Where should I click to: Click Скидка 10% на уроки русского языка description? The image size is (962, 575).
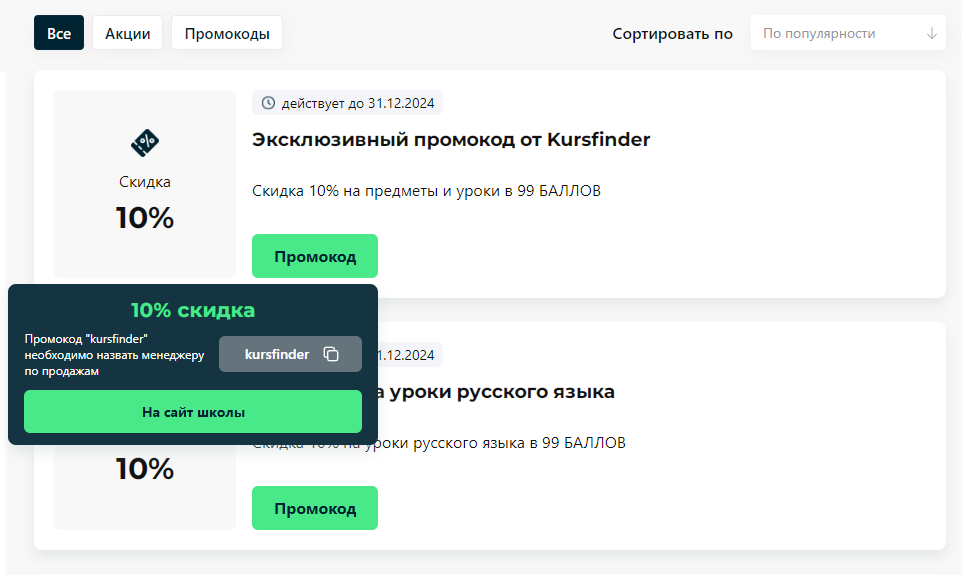[439, 443]
